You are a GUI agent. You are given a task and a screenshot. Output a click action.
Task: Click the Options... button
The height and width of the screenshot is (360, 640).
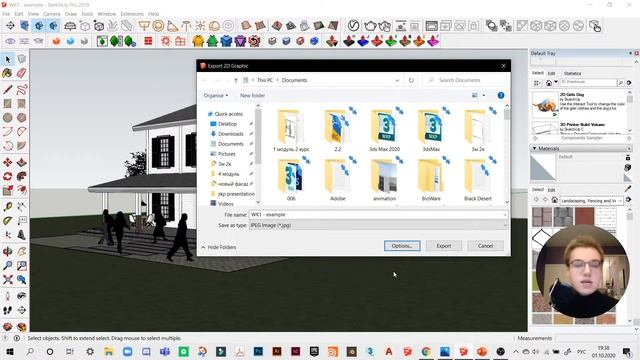(x=402, y=246)
